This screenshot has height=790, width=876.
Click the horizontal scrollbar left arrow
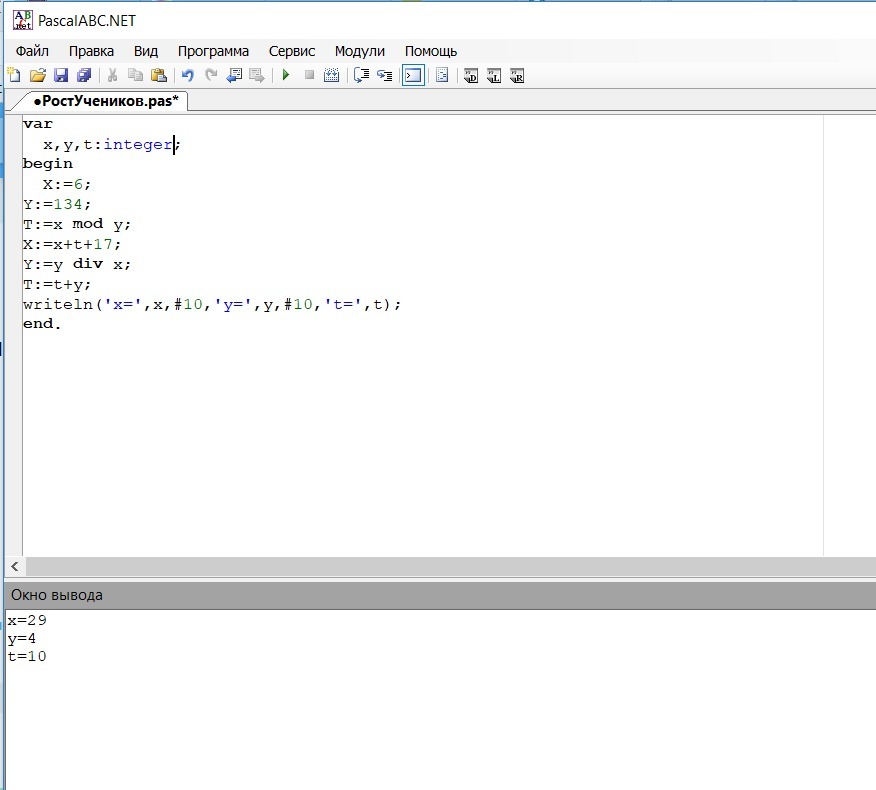pyautogui.click(x=14, y=566)
